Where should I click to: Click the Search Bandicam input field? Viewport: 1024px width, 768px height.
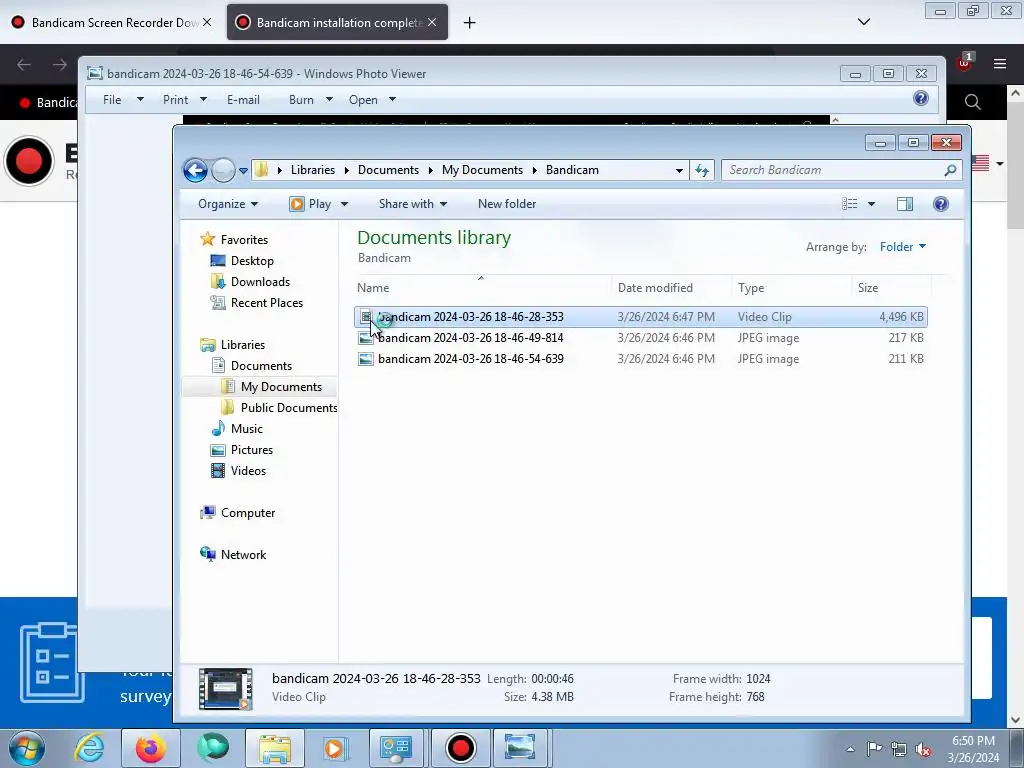(x=842, y=170)
